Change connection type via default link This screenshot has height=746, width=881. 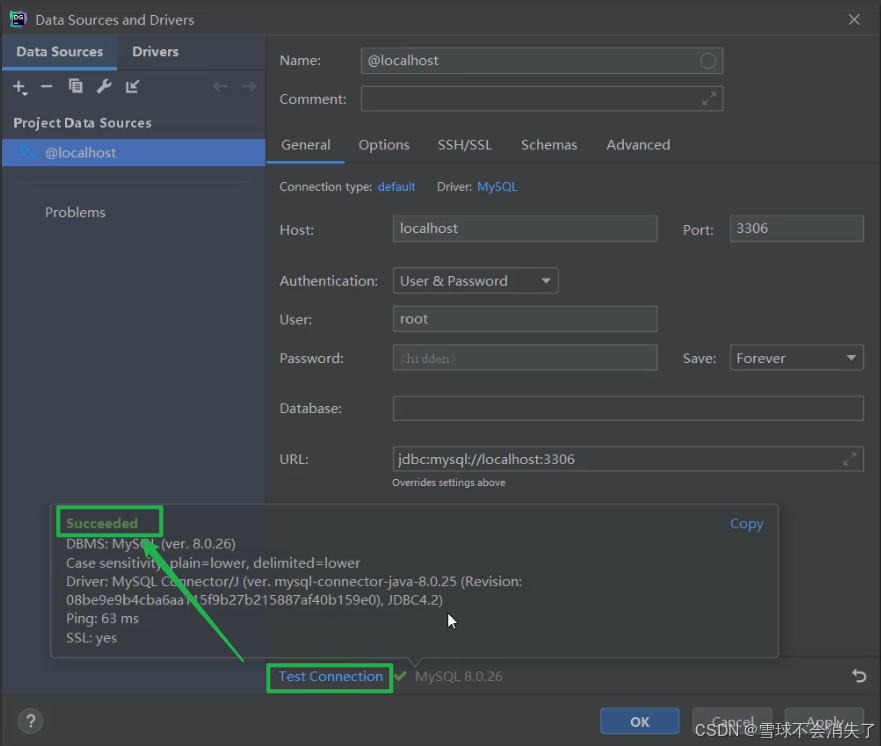coord(396,187)
